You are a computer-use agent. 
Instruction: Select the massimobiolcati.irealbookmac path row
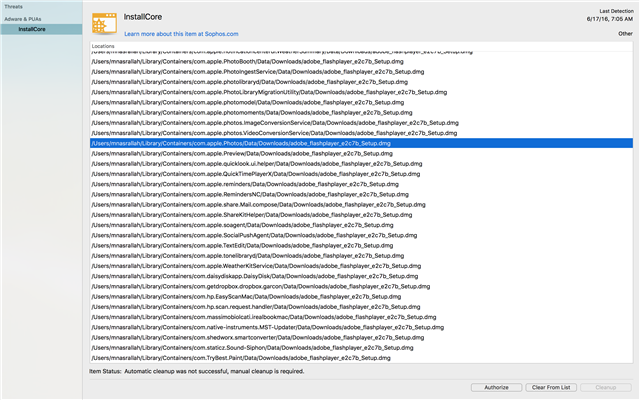click(x=361, y=317)
